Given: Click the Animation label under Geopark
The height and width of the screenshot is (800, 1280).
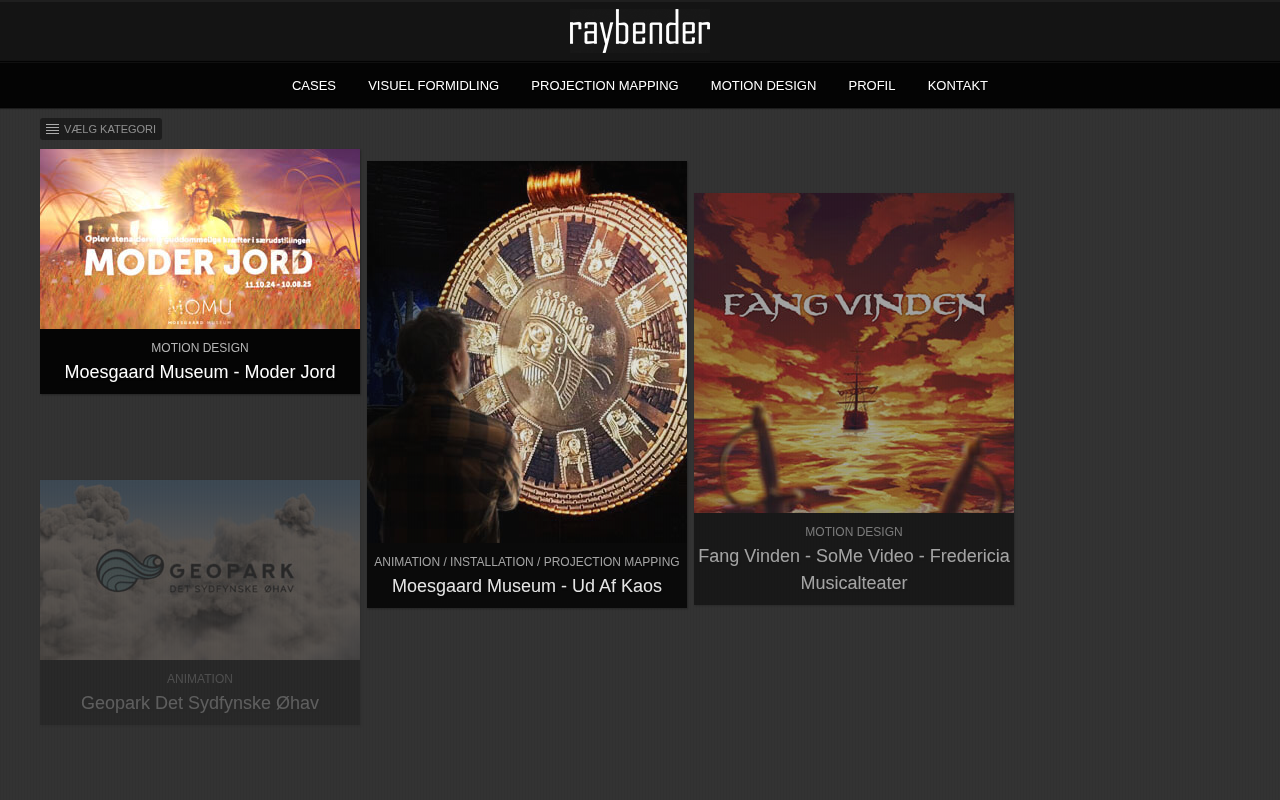Looking at the screenshot, I should click(x=200, y=679).
